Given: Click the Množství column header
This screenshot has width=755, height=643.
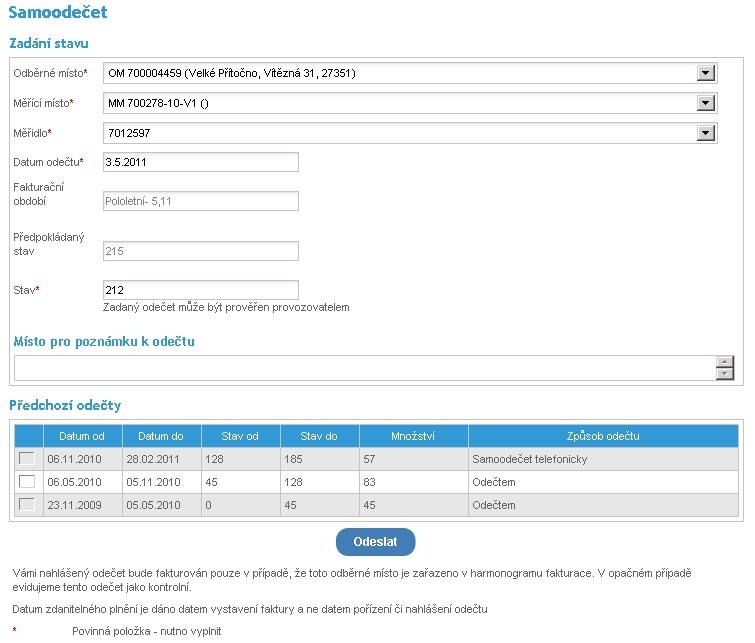Looking at the screenshot, I should [x=414, y=436].
